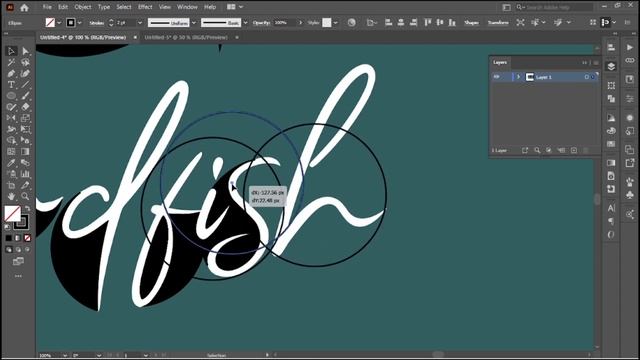640x360 pixels.
Task: Click the Transform button in control bar
Action: click(x=498, y=23)
